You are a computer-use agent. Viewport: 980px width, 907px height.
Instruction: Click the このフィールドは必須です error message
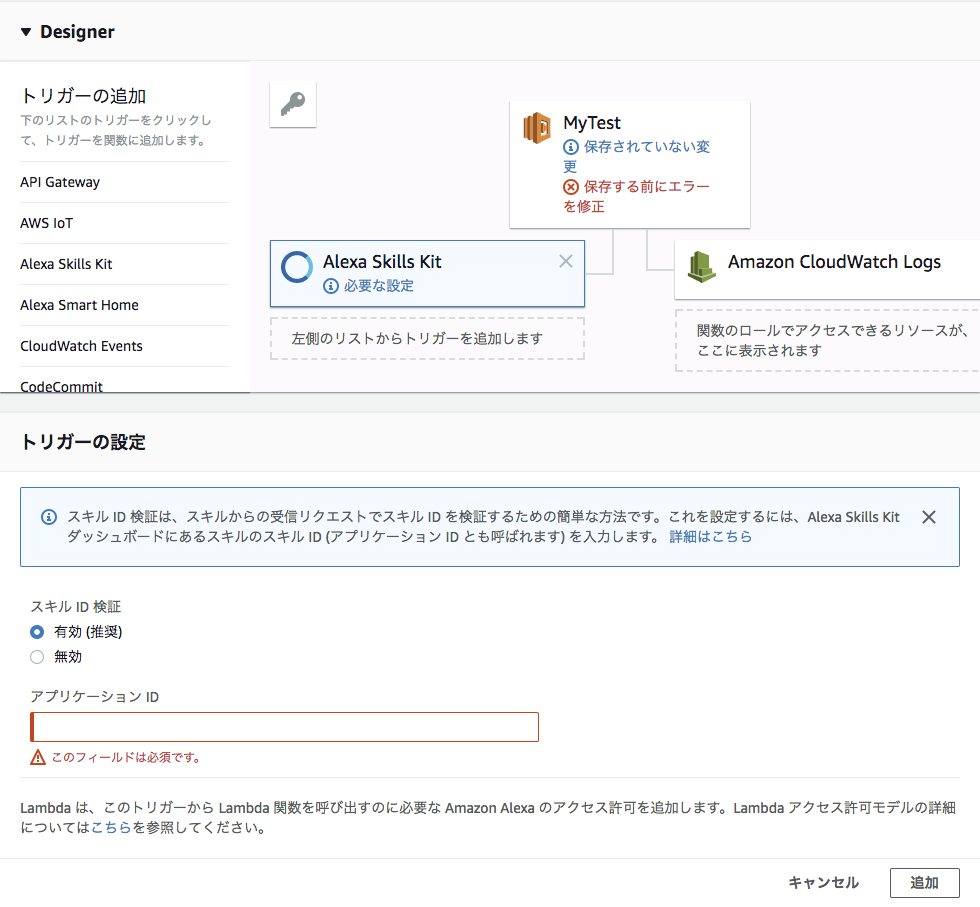tap(126, 758)
